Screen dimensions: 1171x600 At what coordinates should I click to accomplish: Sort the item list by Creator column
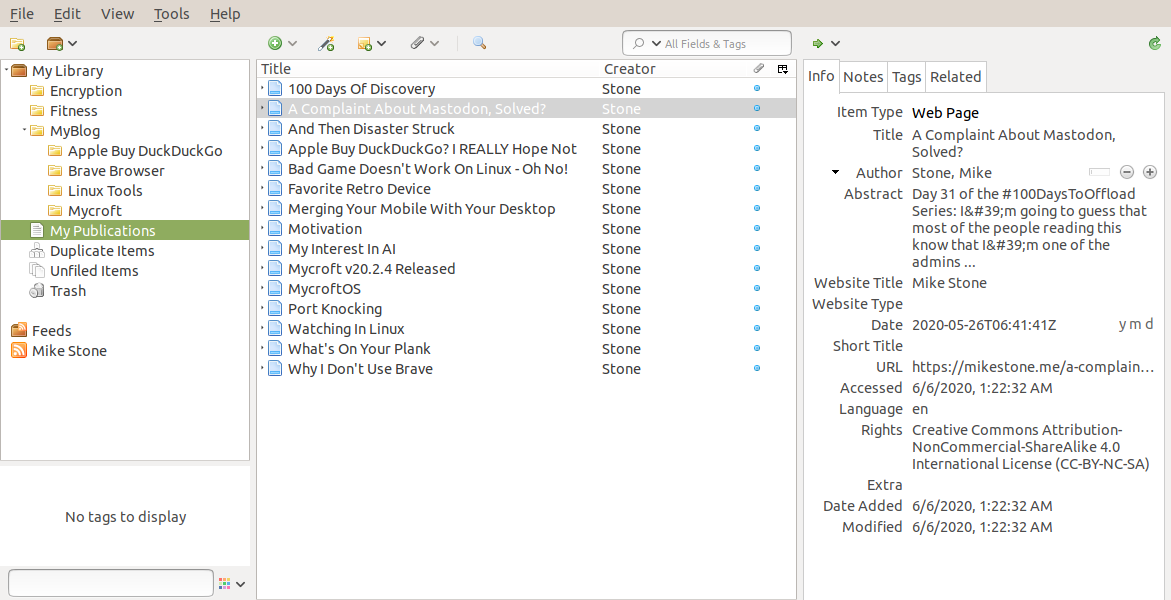pos(629,69)
